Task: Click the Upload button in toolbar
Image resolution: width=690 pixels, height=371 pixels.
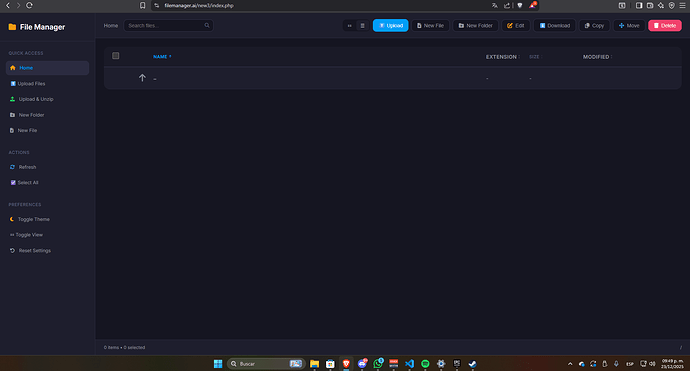Action: pos(390,26)
